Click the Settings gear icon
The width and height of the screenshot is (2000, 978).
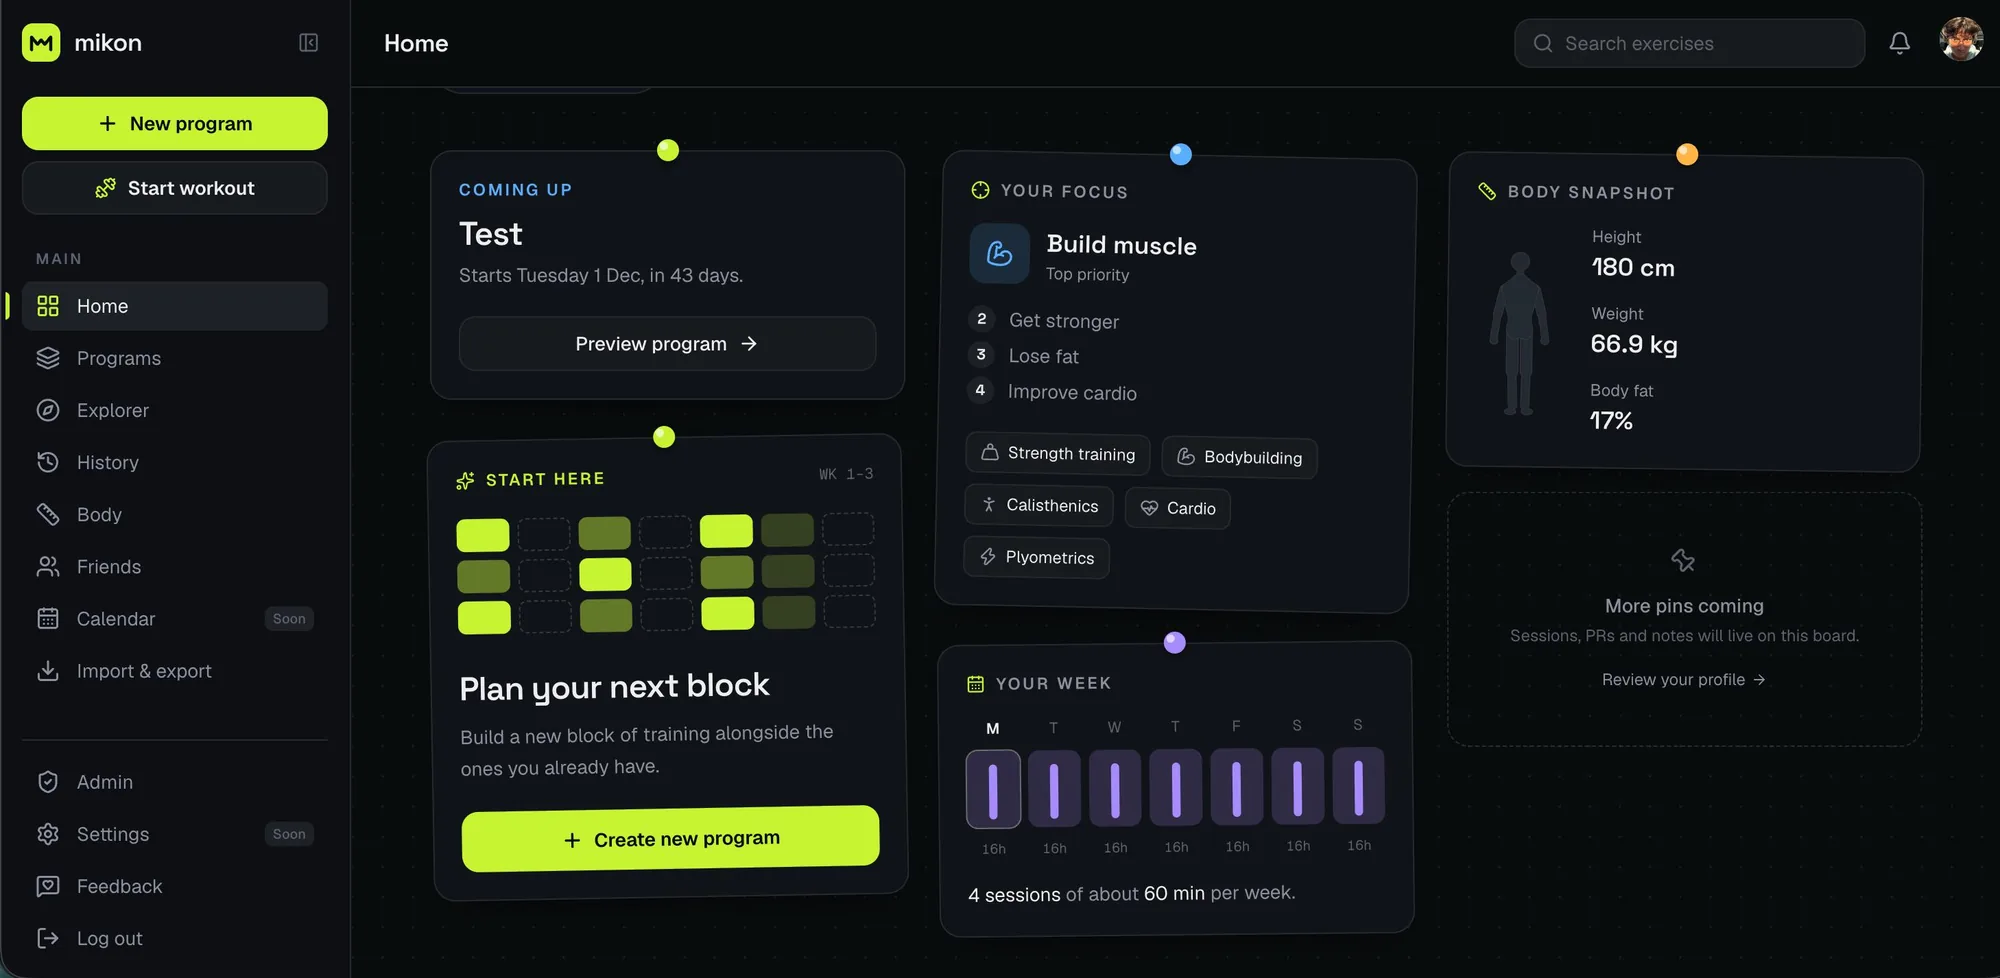tap(48, 834)
